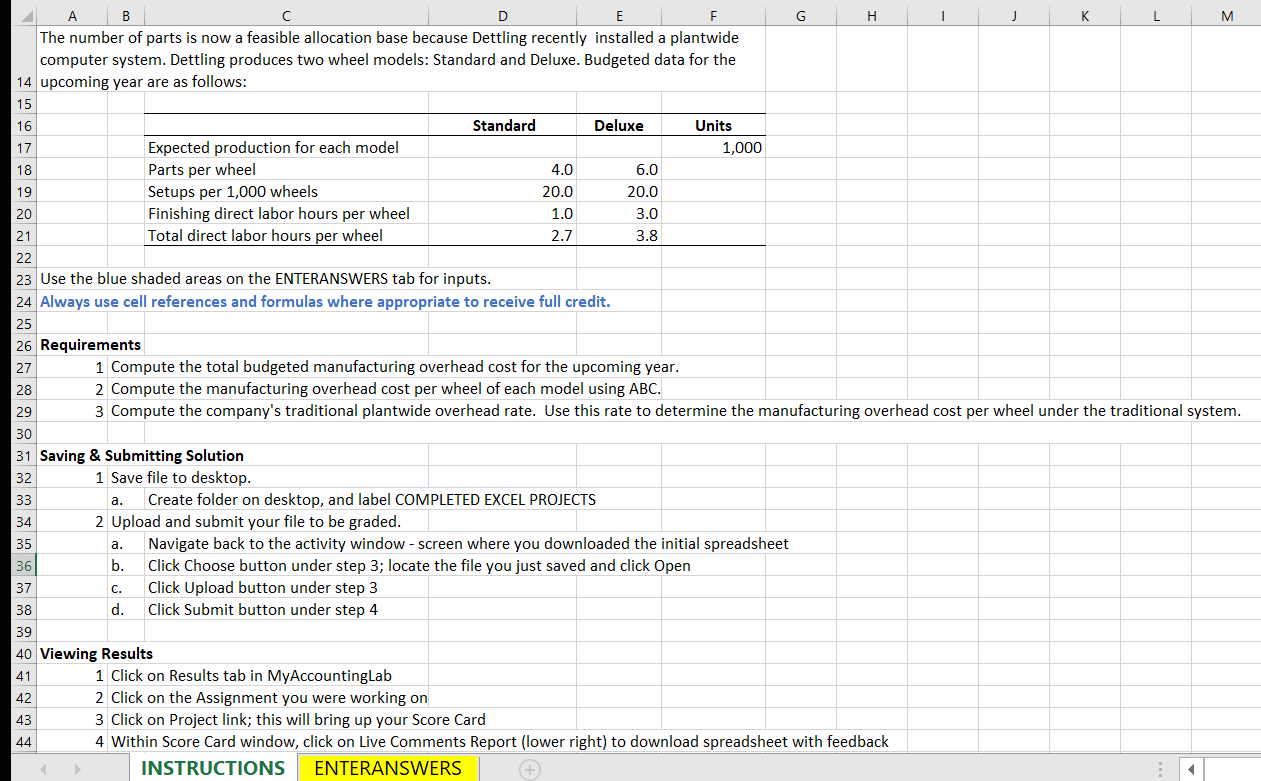Screen dimensions: 1261x781
Task: Click the Deluxe column heading cell
Action: pyautogui.click(x=619, y=125)
